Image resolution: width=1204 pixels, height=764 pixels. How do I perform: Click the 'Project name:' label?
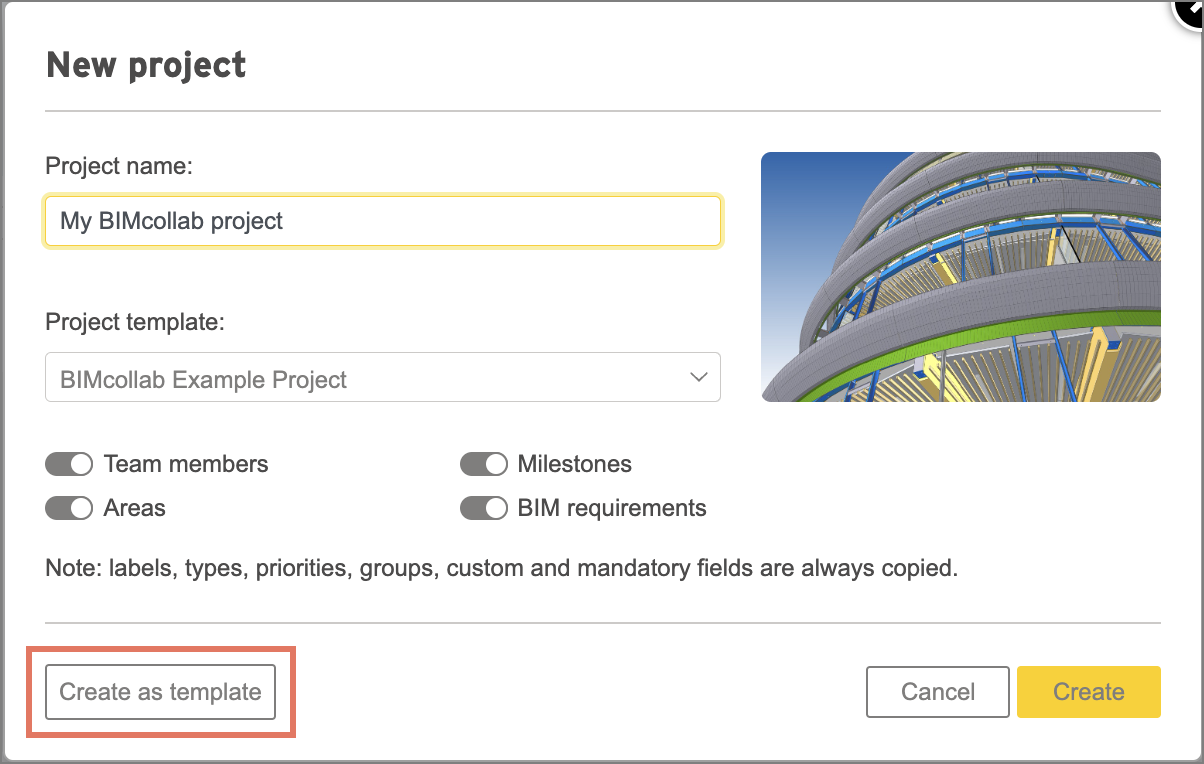119,166
